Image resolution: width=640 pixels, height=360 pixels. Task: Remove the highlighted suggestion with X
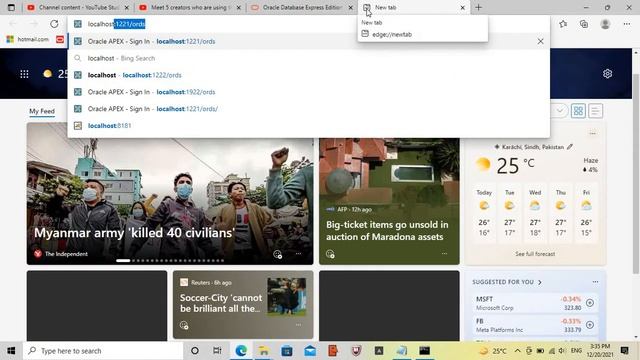tap(540, 41)
